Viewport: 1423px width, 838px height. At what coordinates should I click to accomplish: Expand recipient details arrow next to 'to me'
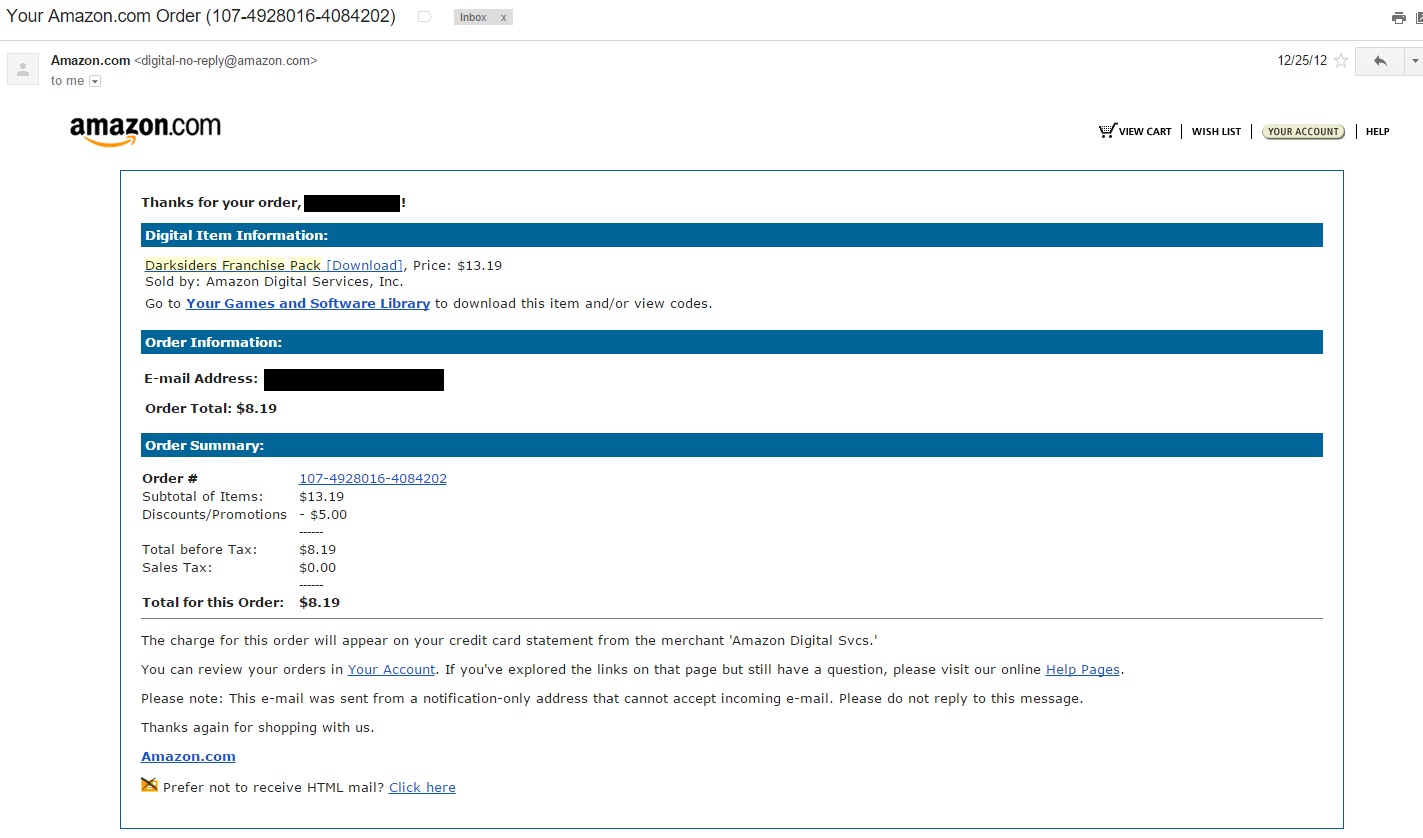tap(95, 81)
